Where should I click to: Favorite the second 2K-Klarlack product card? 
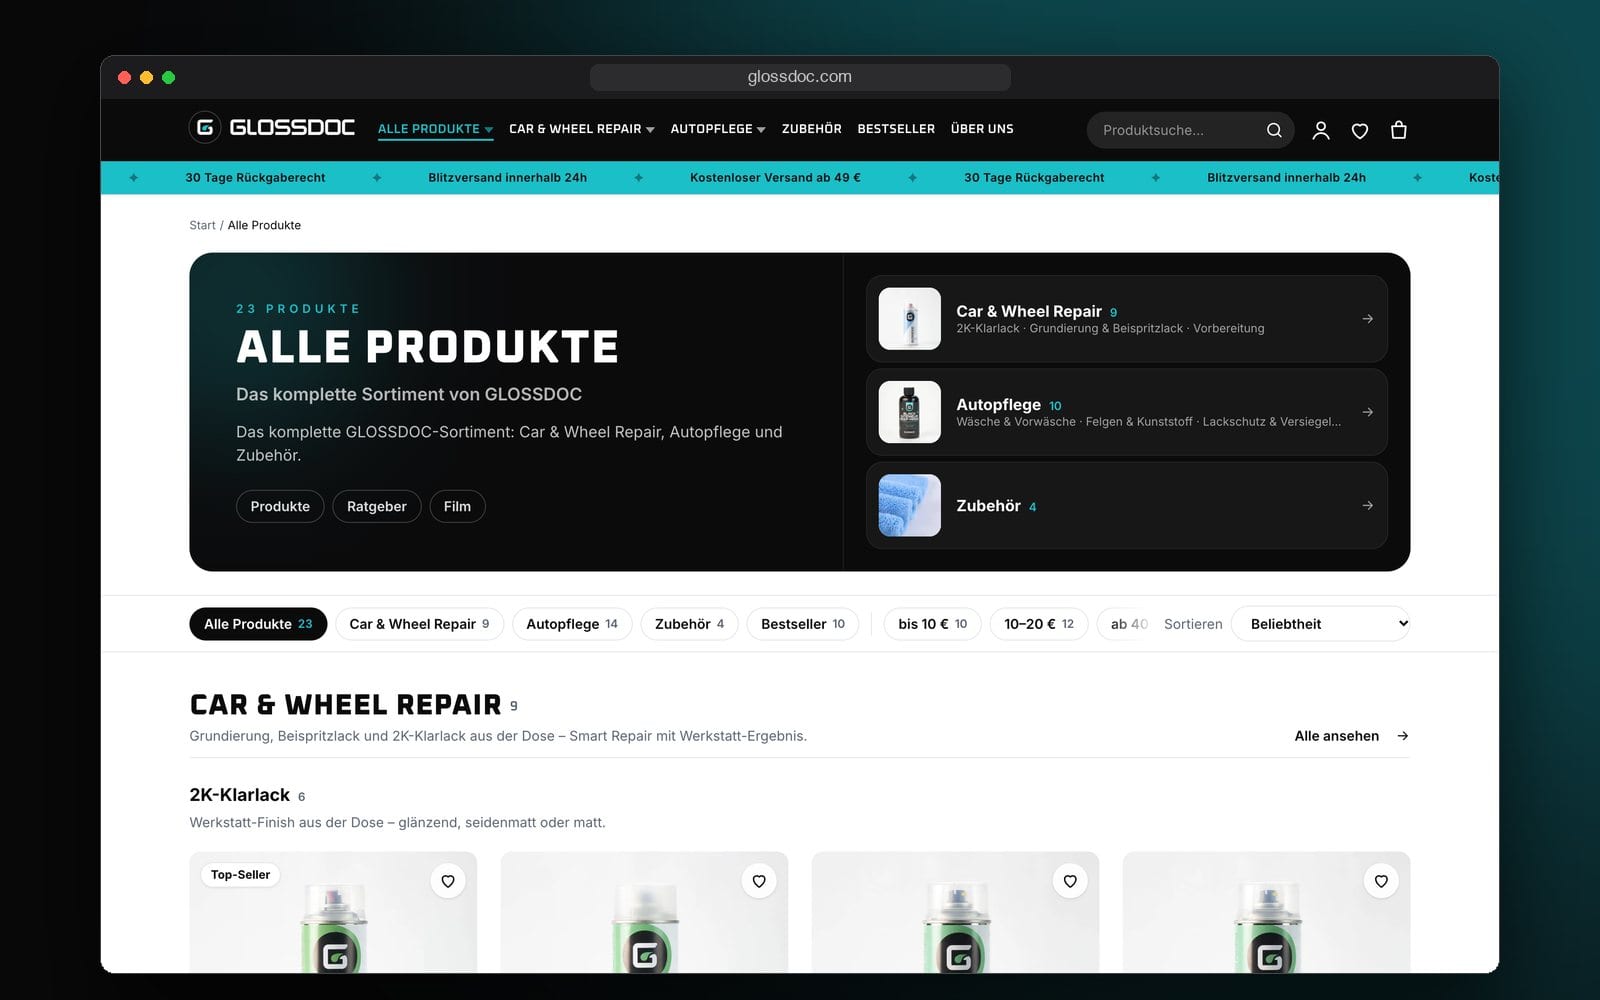[759, 881]
